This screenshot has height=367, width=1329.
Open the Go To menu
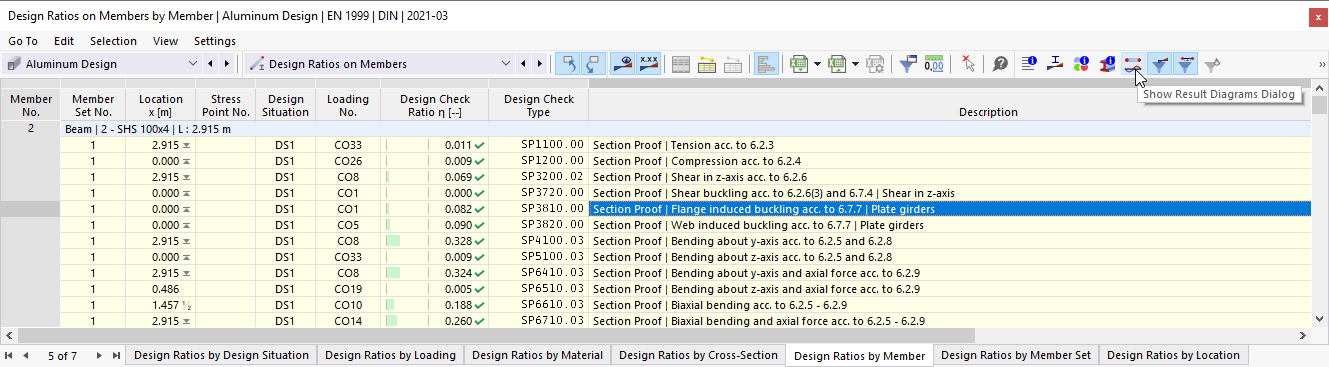coord(23,41)
